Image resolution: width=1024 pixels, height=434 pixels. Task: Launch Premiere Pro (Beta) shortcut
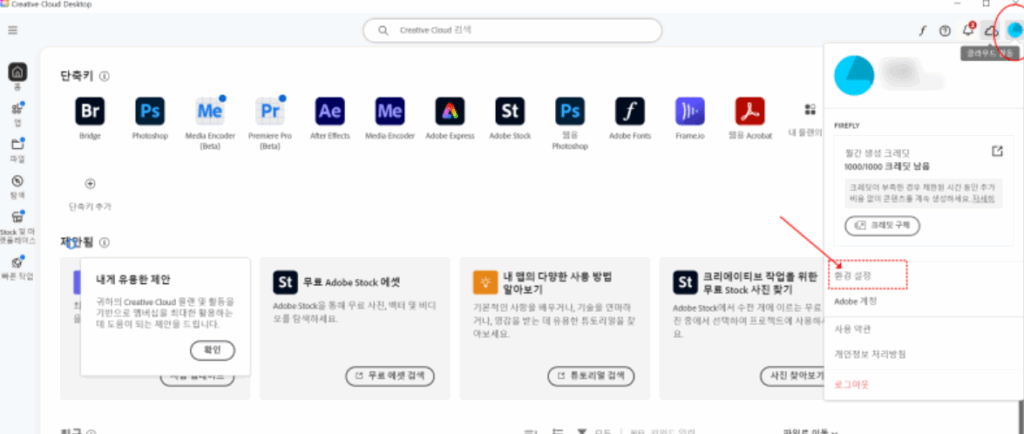coord(270,111)
